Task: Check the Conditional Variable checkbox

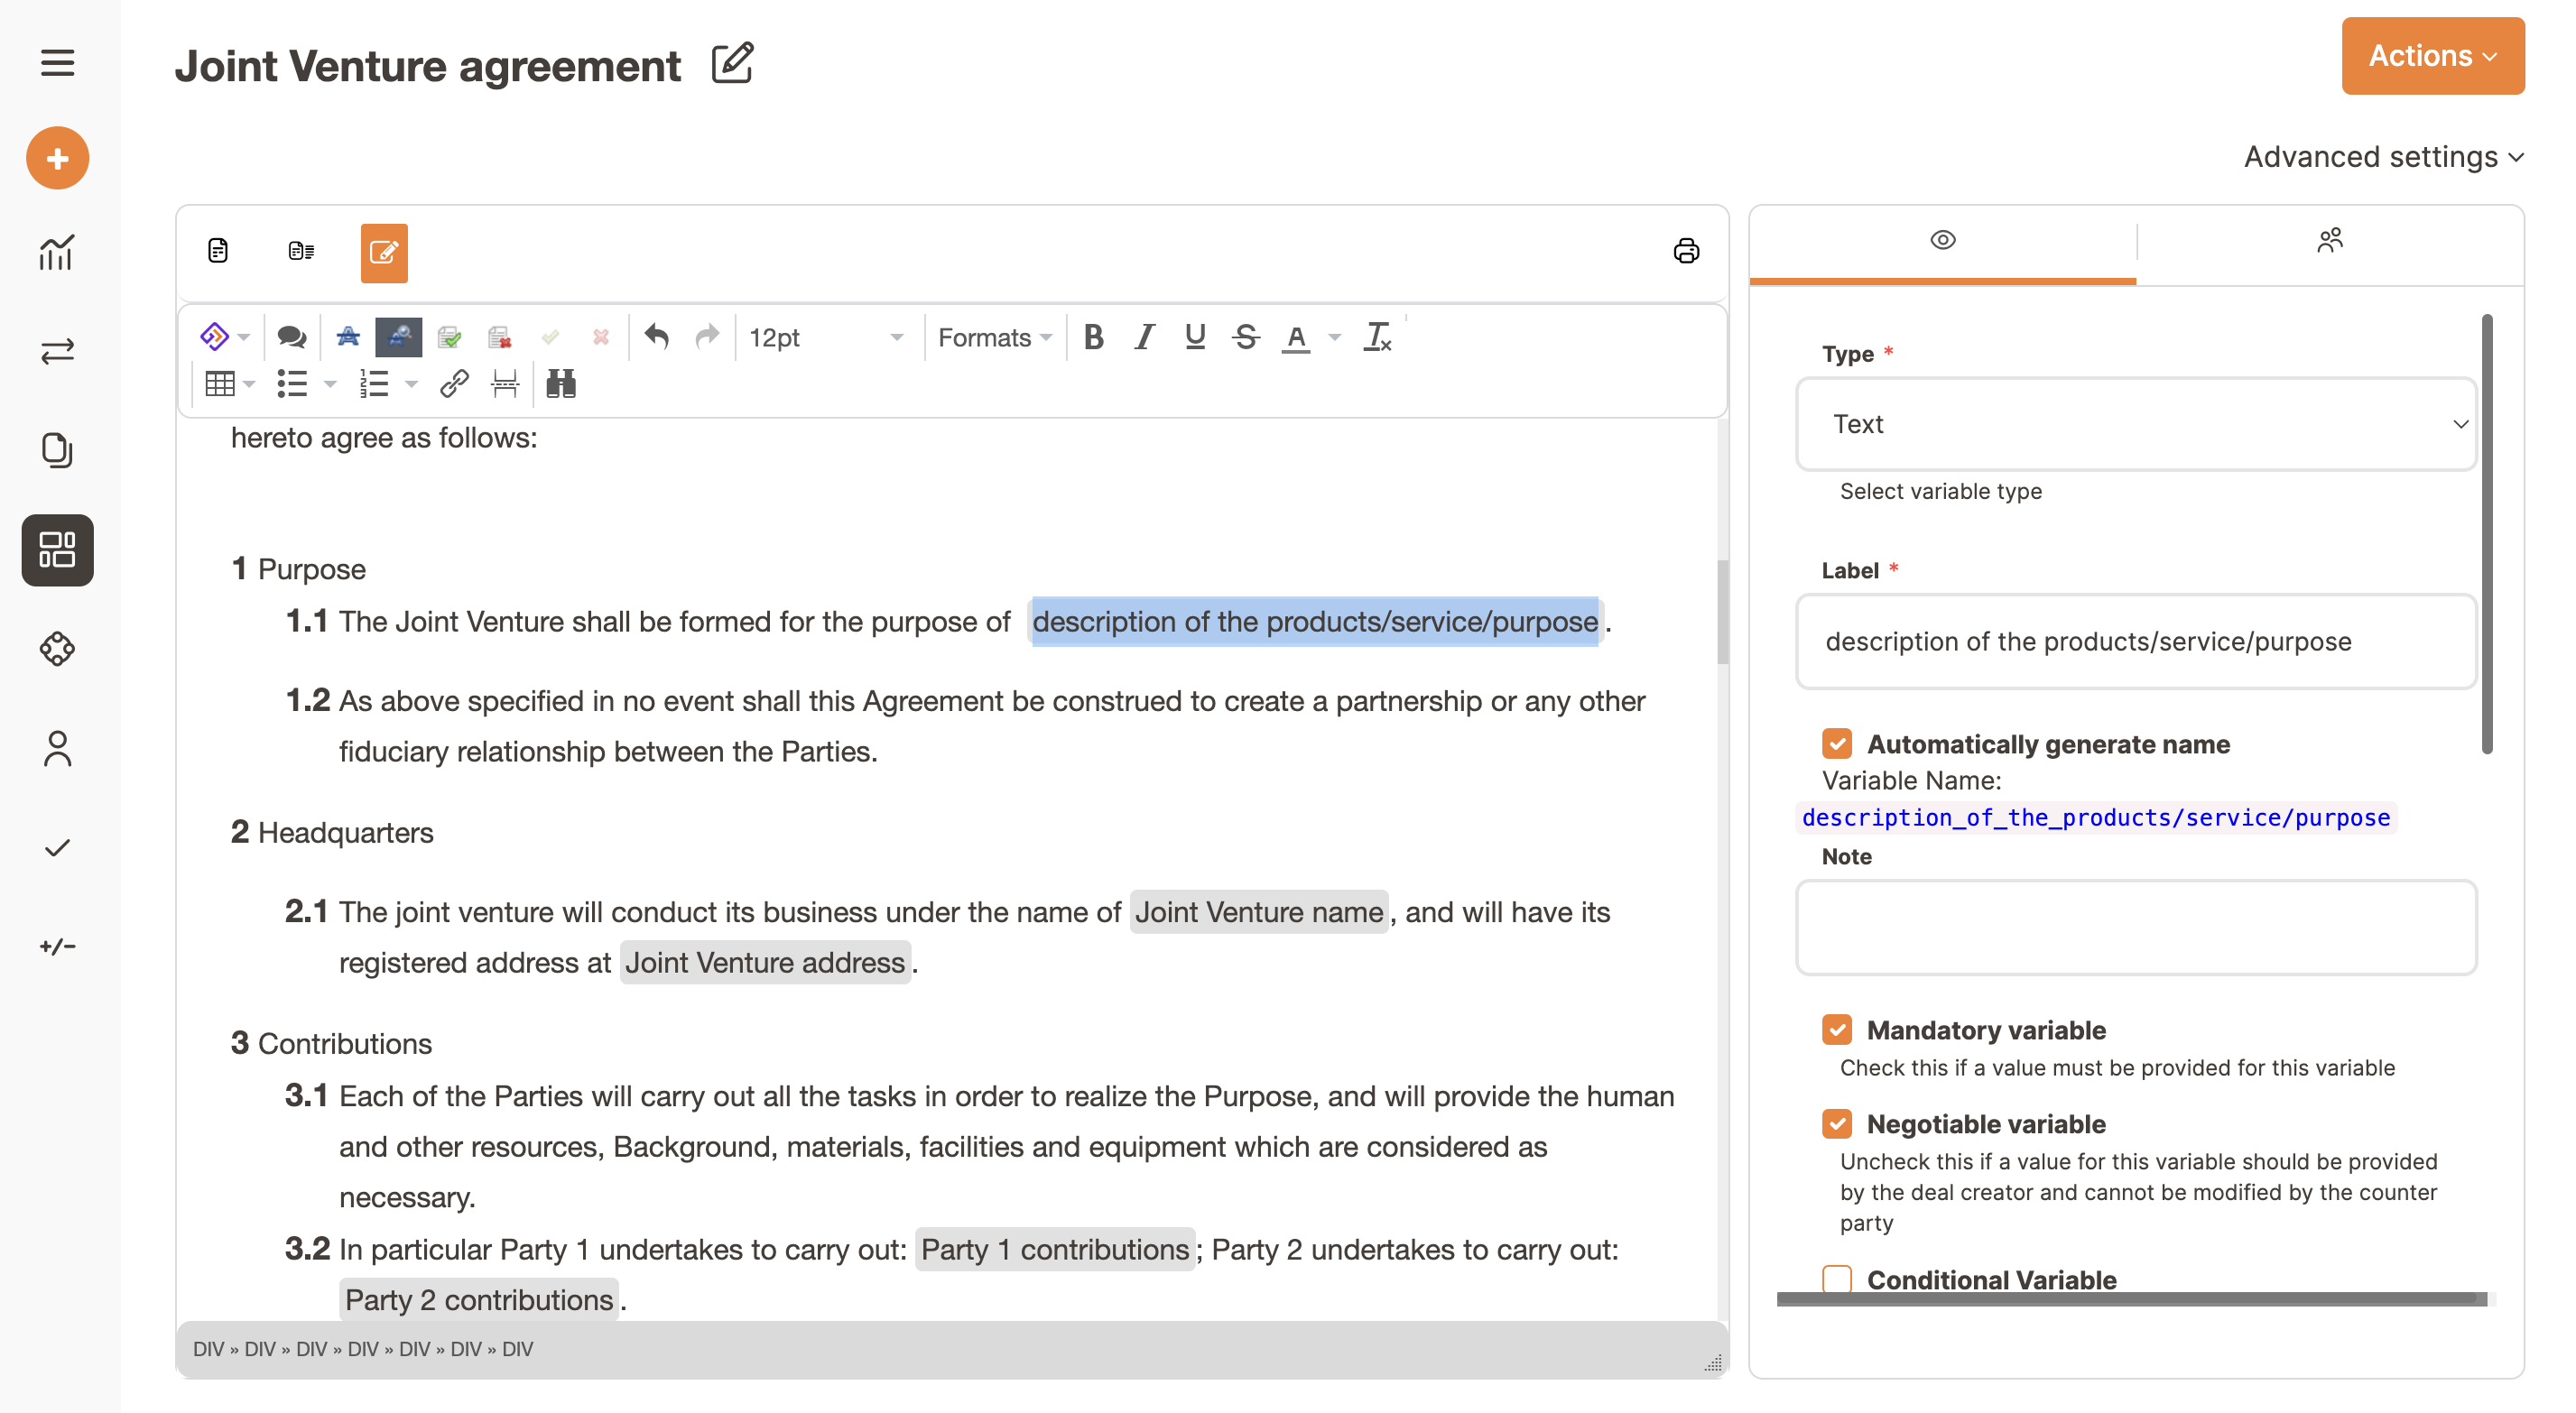Action: pyautogui.click(x=1836, y=1279)
